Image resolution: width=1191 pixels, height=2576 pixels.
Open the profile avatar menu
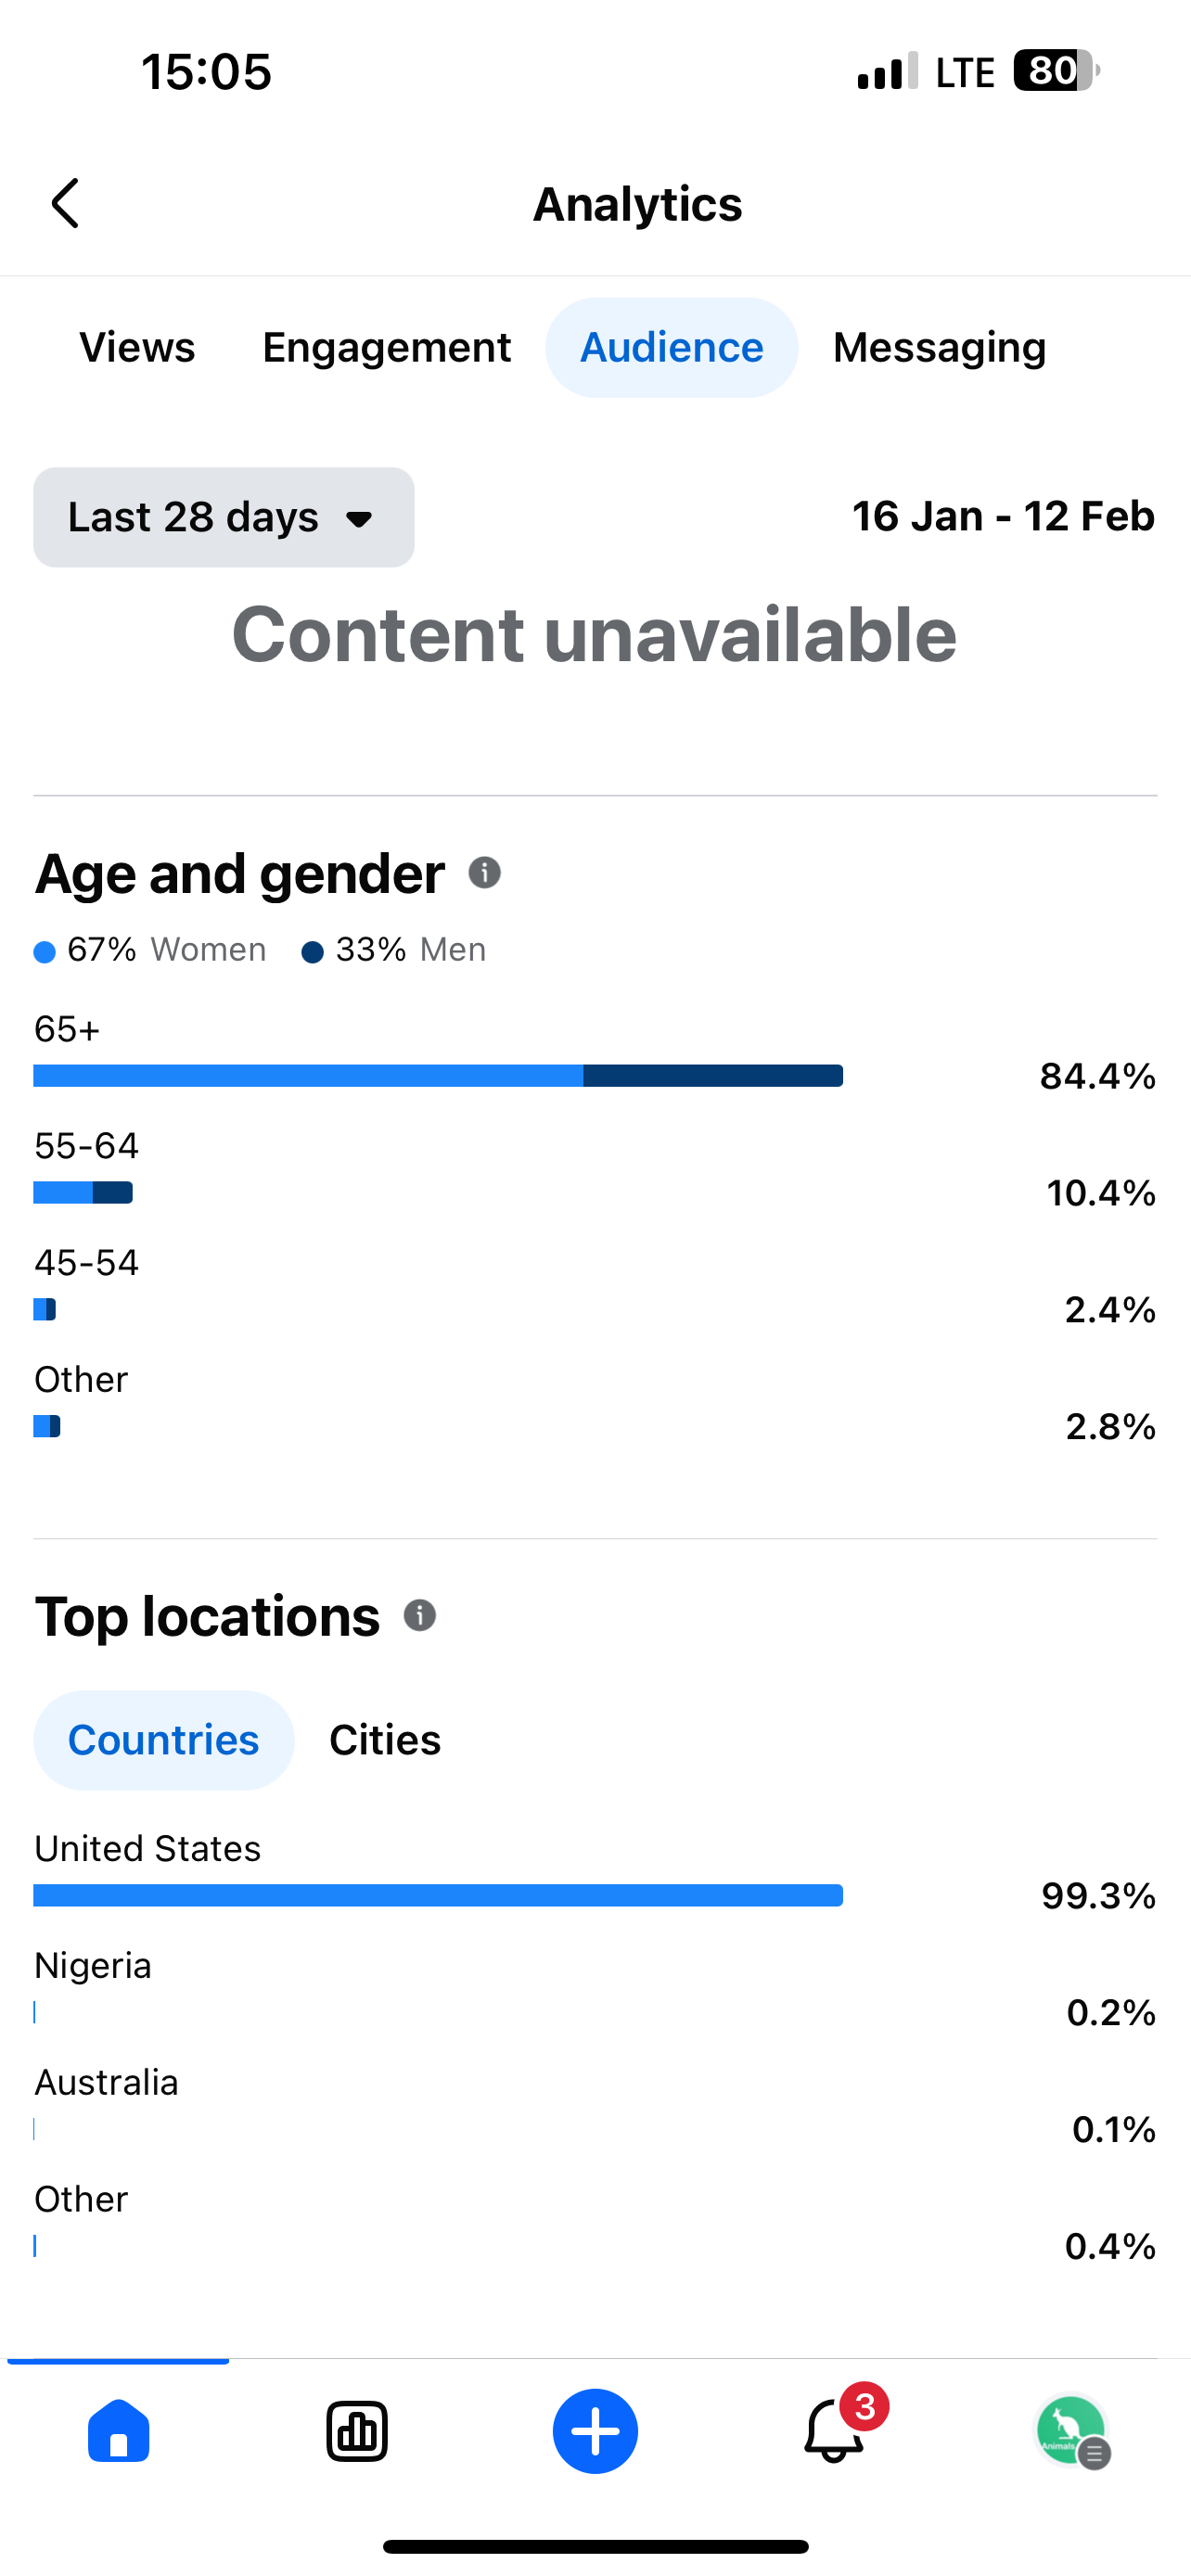coord(1072,2430)
